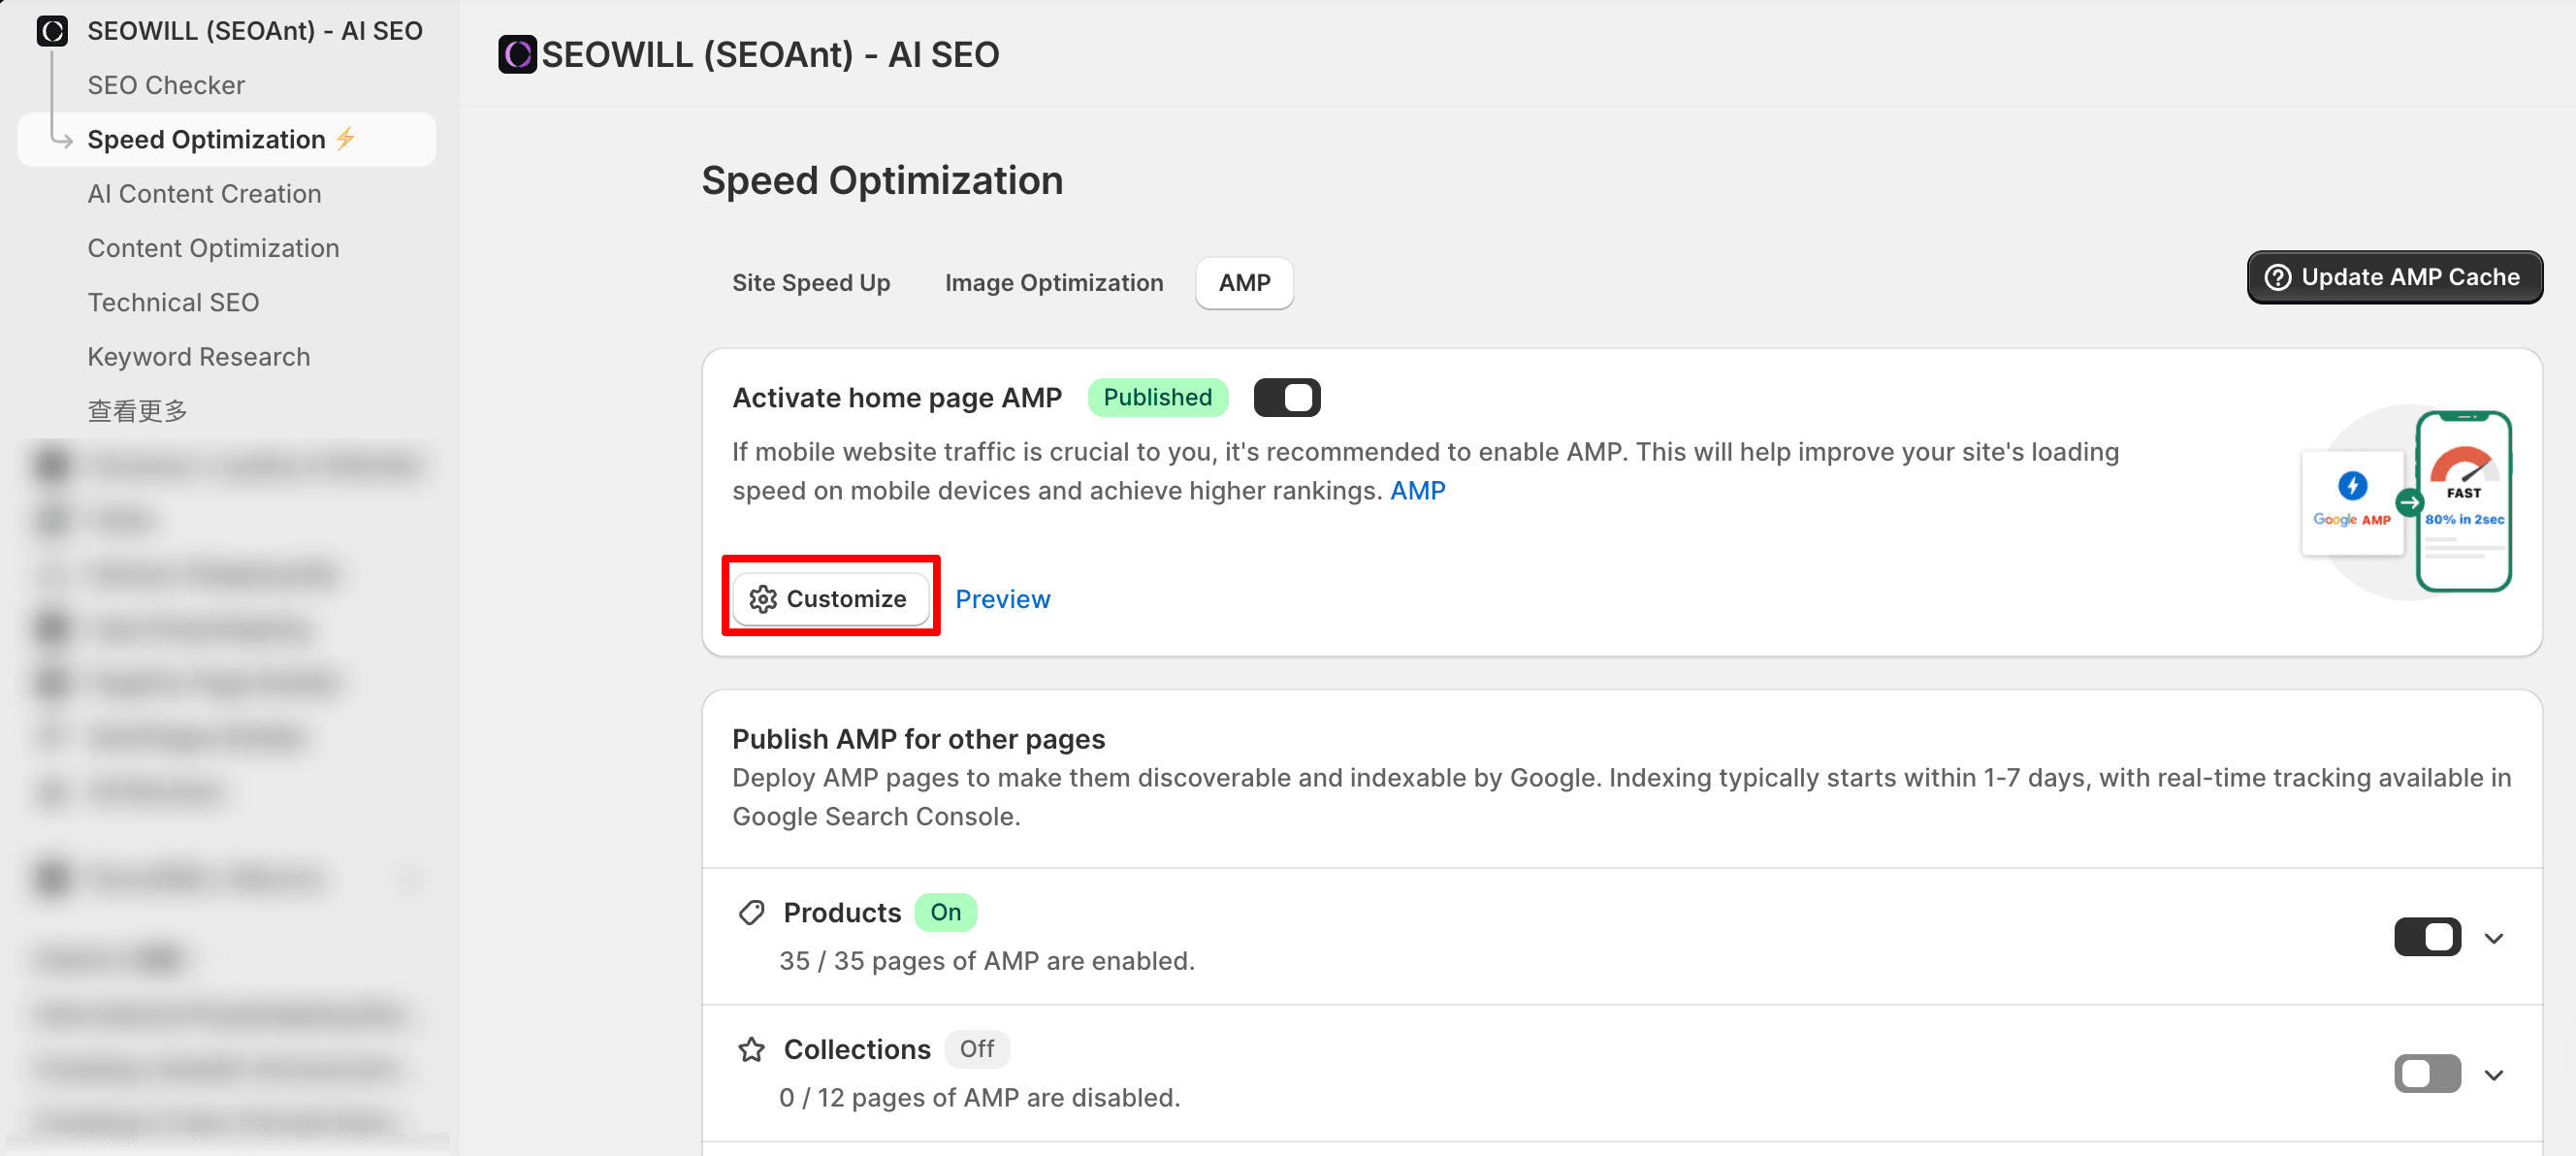
Task: Toggle the Activate home page AMP switch
Action: (1286, 397)
